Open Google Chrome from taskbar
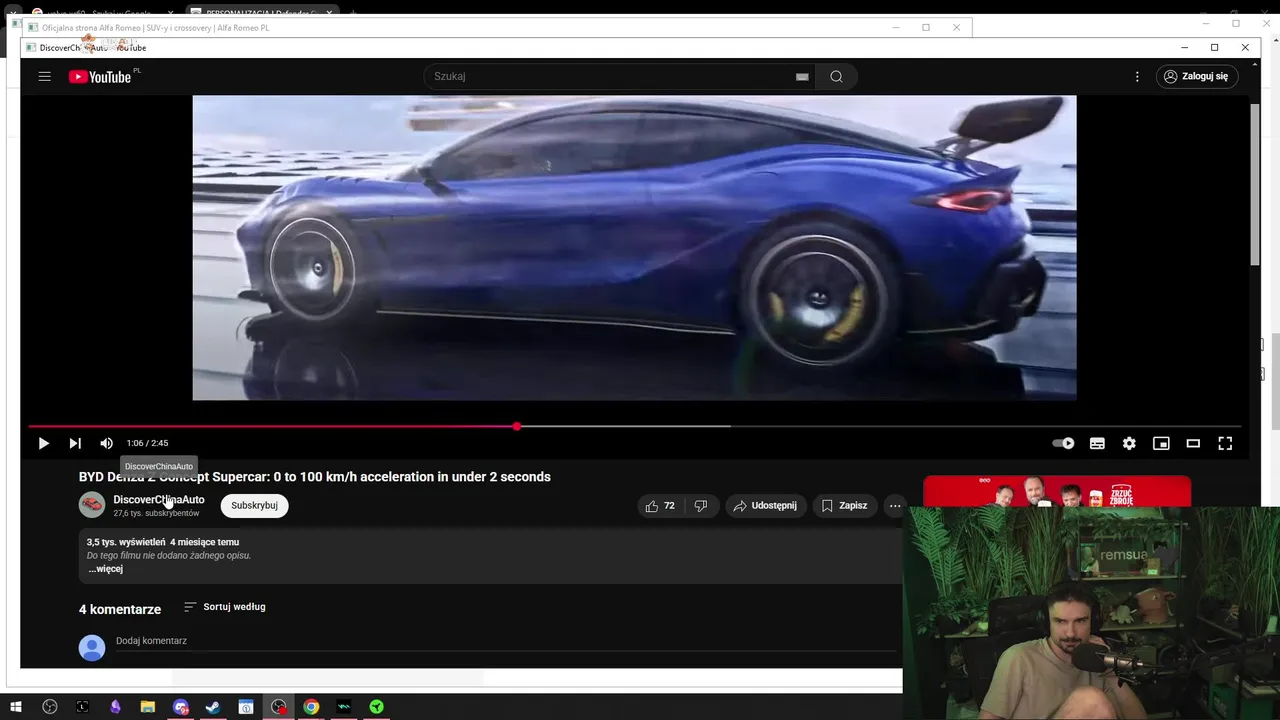1280x720 pixels. click(x=311, y=707)
